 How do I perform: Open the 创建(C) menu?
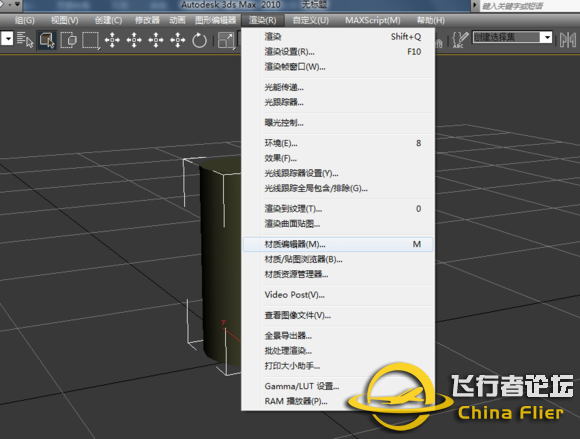pos(108,20)
